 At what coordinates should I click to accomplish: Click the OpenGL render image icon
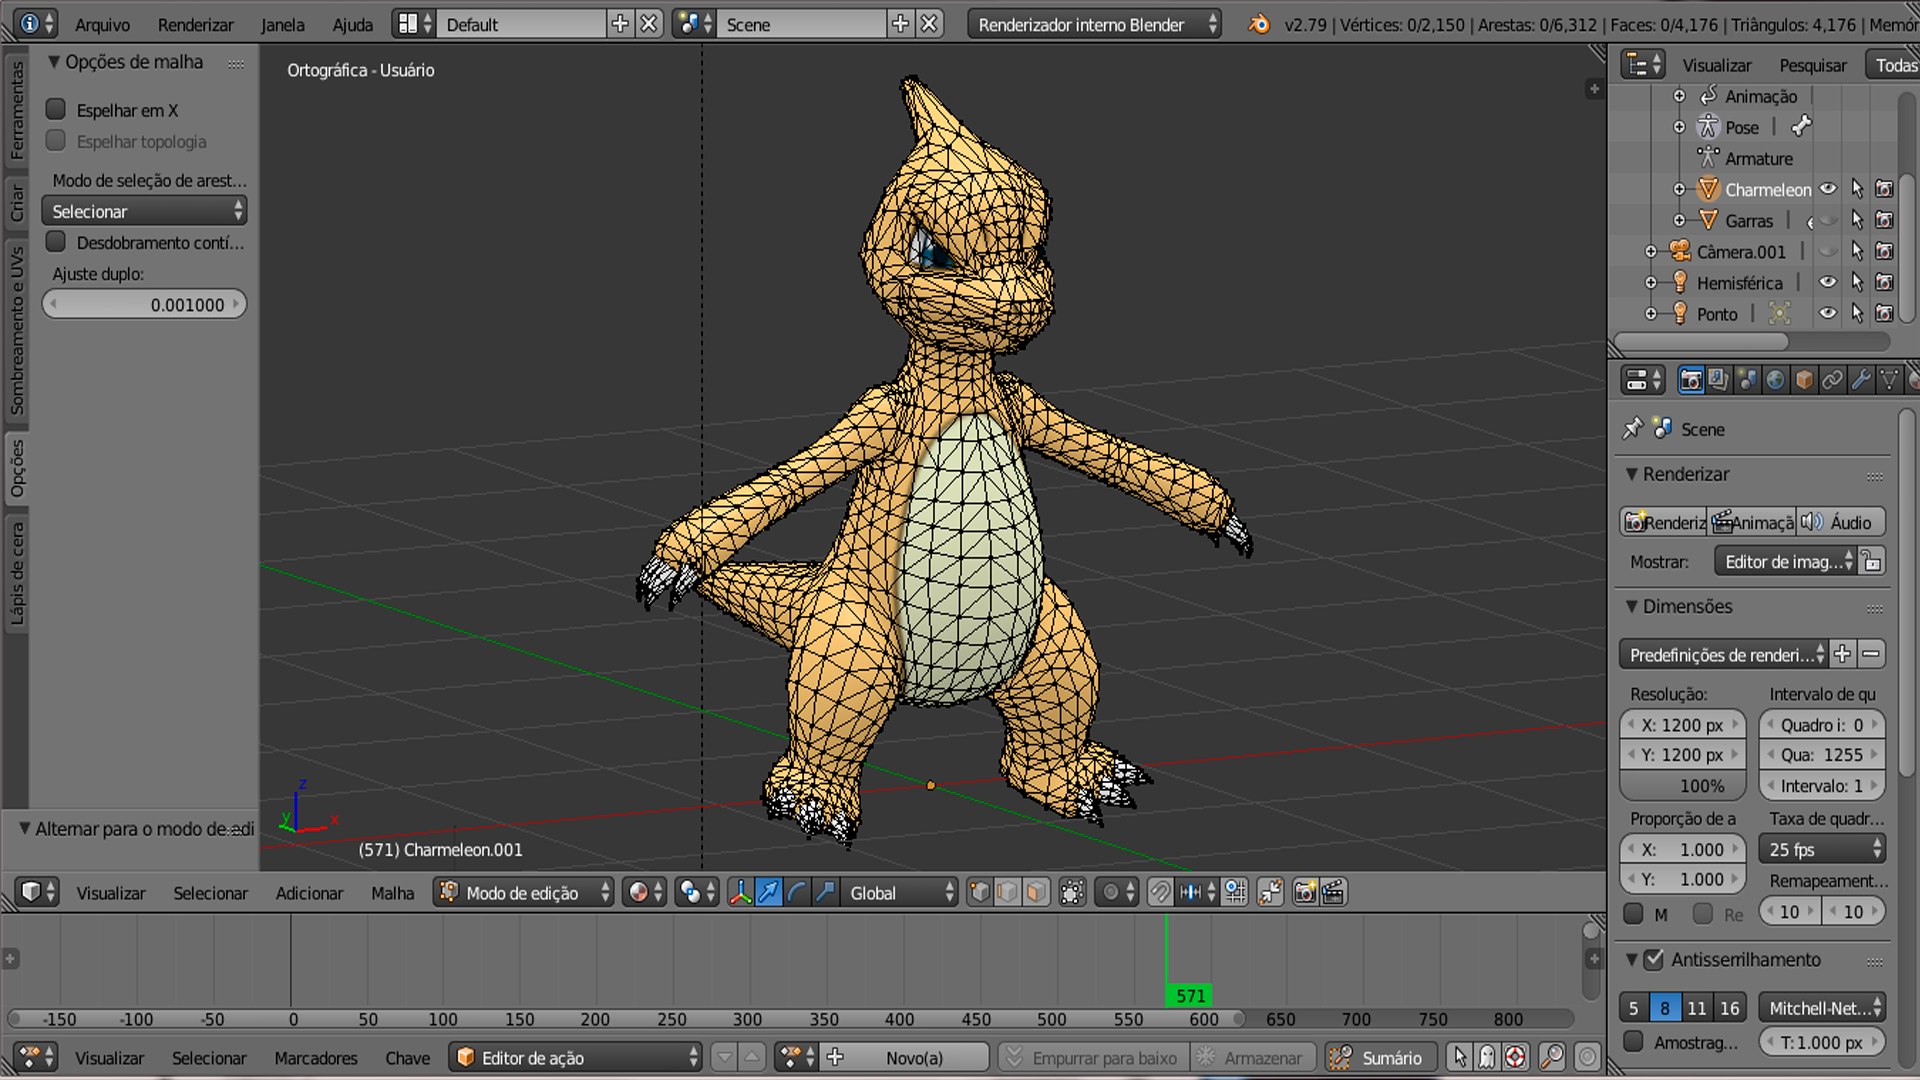(x=1305, y=892)
